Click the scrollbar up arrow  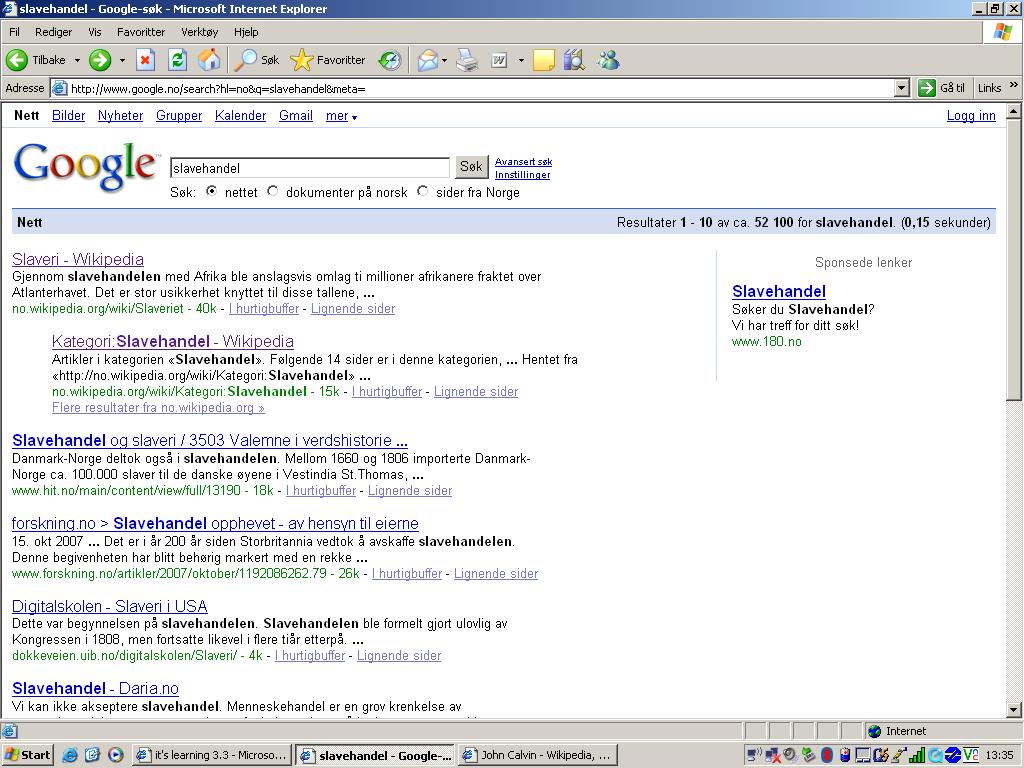[x=1014, y=112]
